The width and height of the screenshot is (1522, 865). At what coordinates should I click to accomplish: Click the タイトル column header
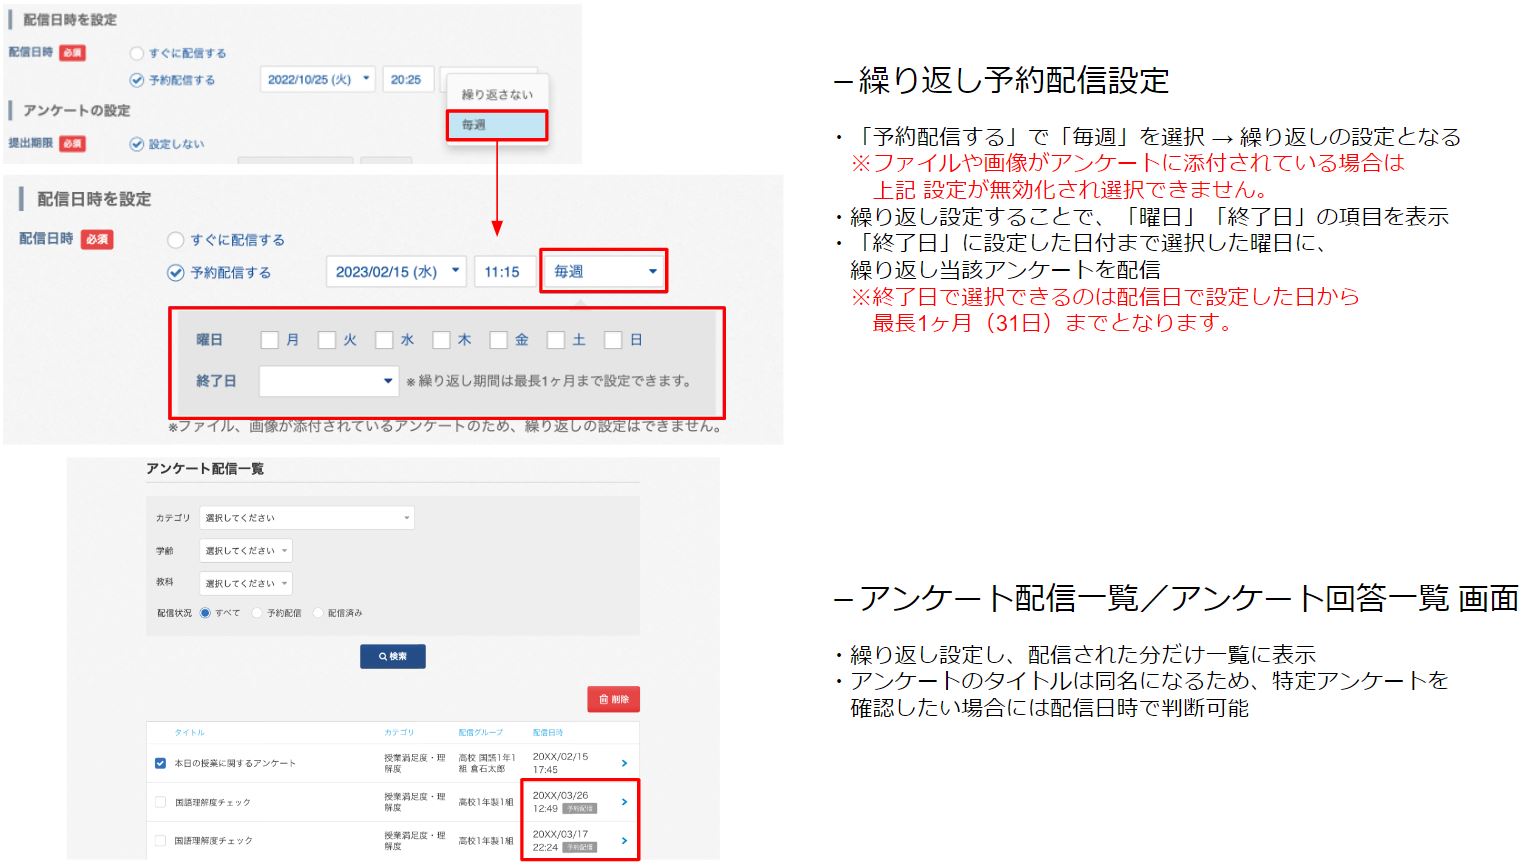[189, 732]
